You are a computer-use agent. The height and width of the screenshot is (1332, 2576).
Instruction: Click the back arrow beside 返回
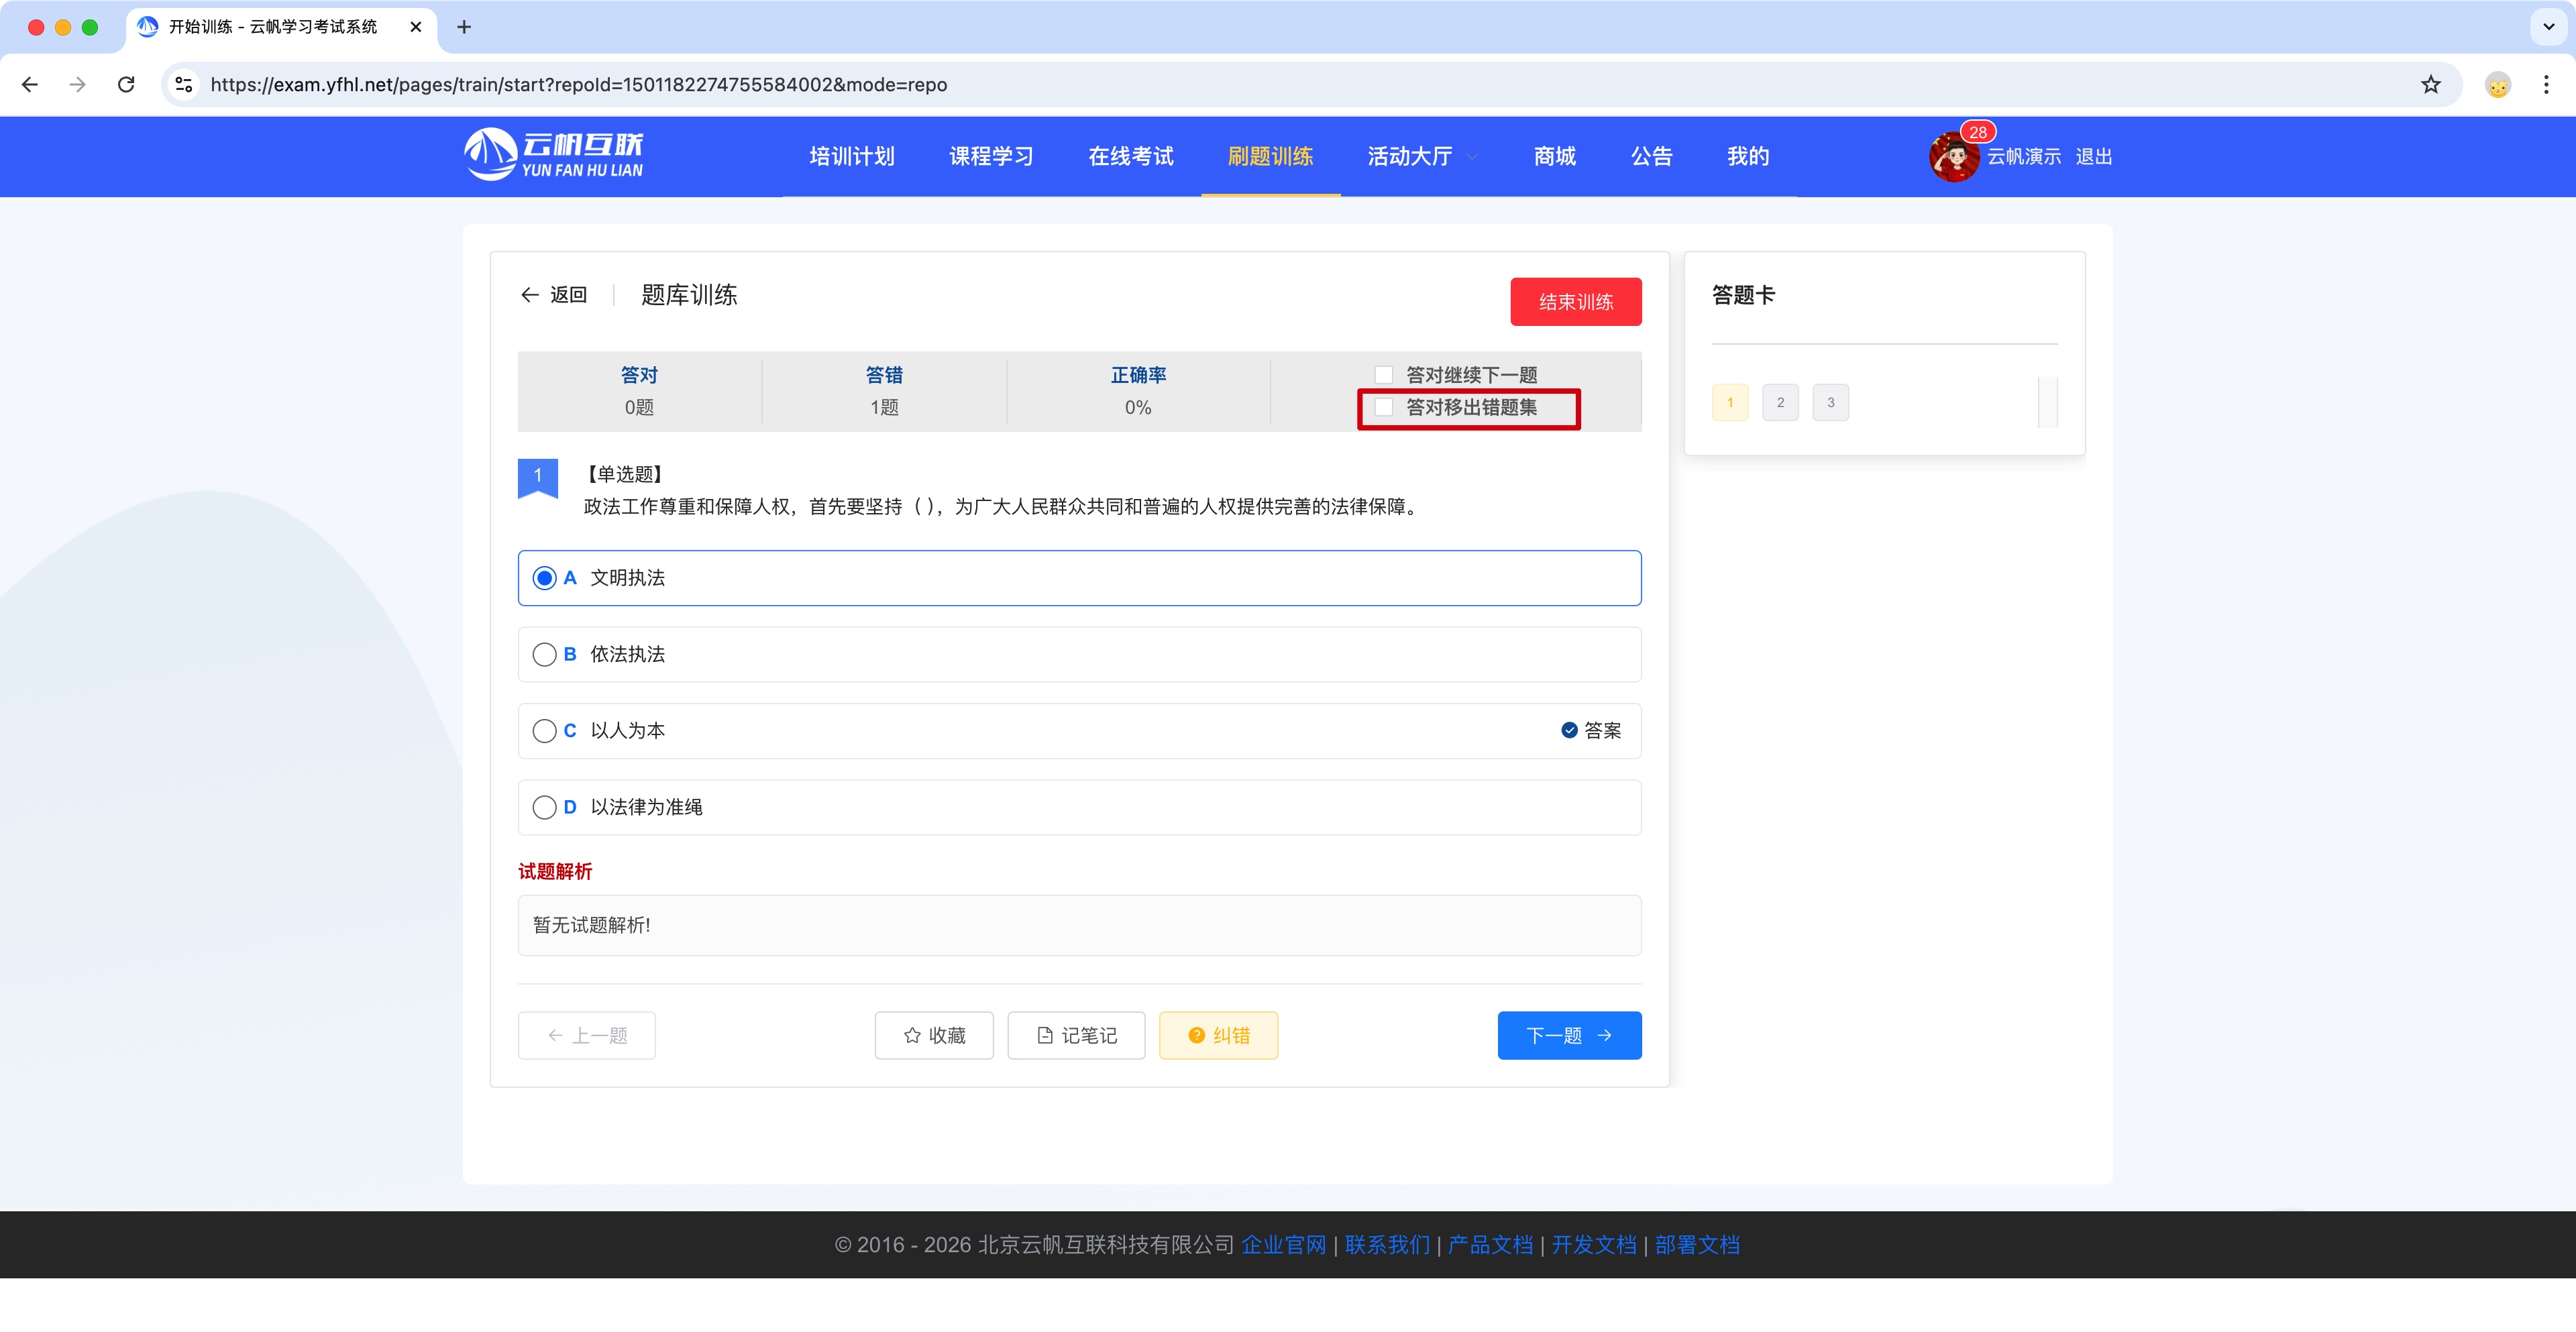click(x=531, y=294)
